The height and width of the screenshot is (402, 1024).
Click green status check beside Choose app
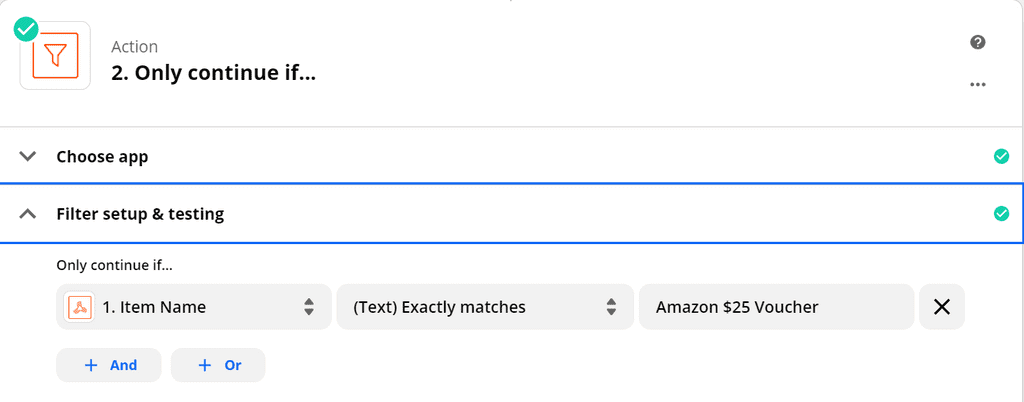1001,157
